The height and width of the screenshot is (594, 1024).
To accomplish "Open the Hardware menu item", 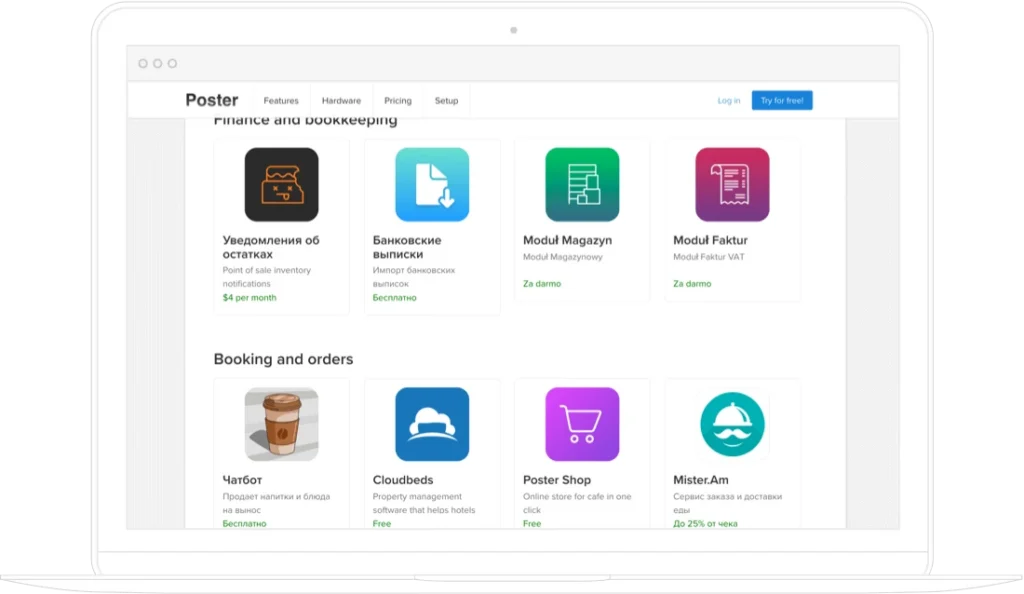I will 341,101.
